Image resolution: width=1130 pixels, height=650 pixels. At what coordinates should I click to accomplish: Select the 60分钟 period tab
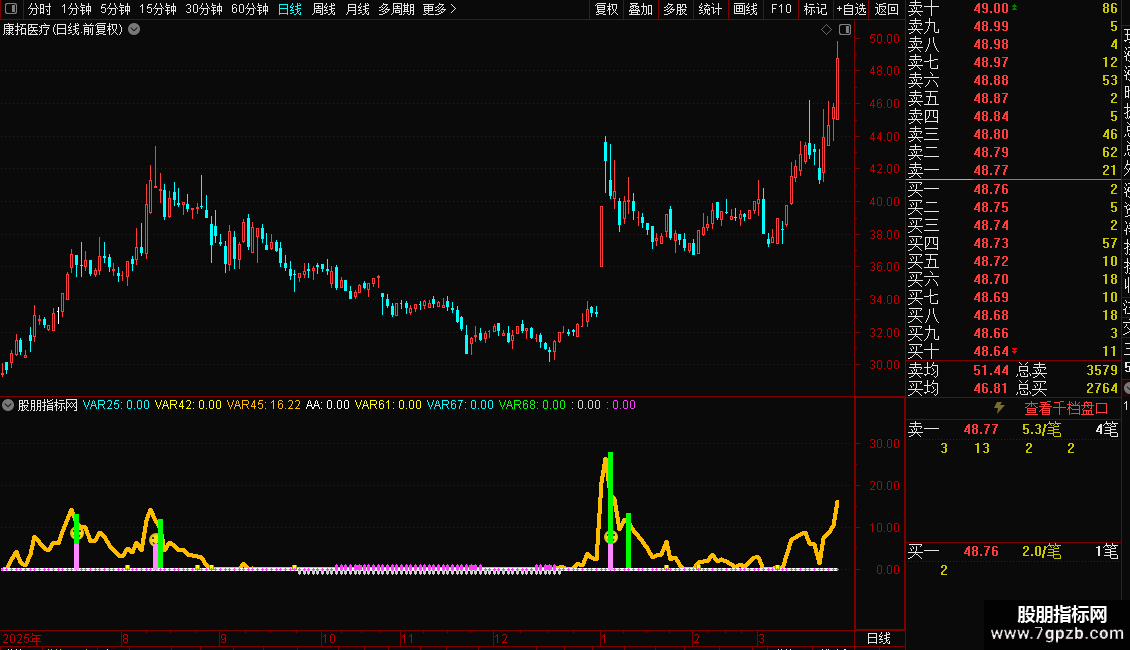pos(250,9)
